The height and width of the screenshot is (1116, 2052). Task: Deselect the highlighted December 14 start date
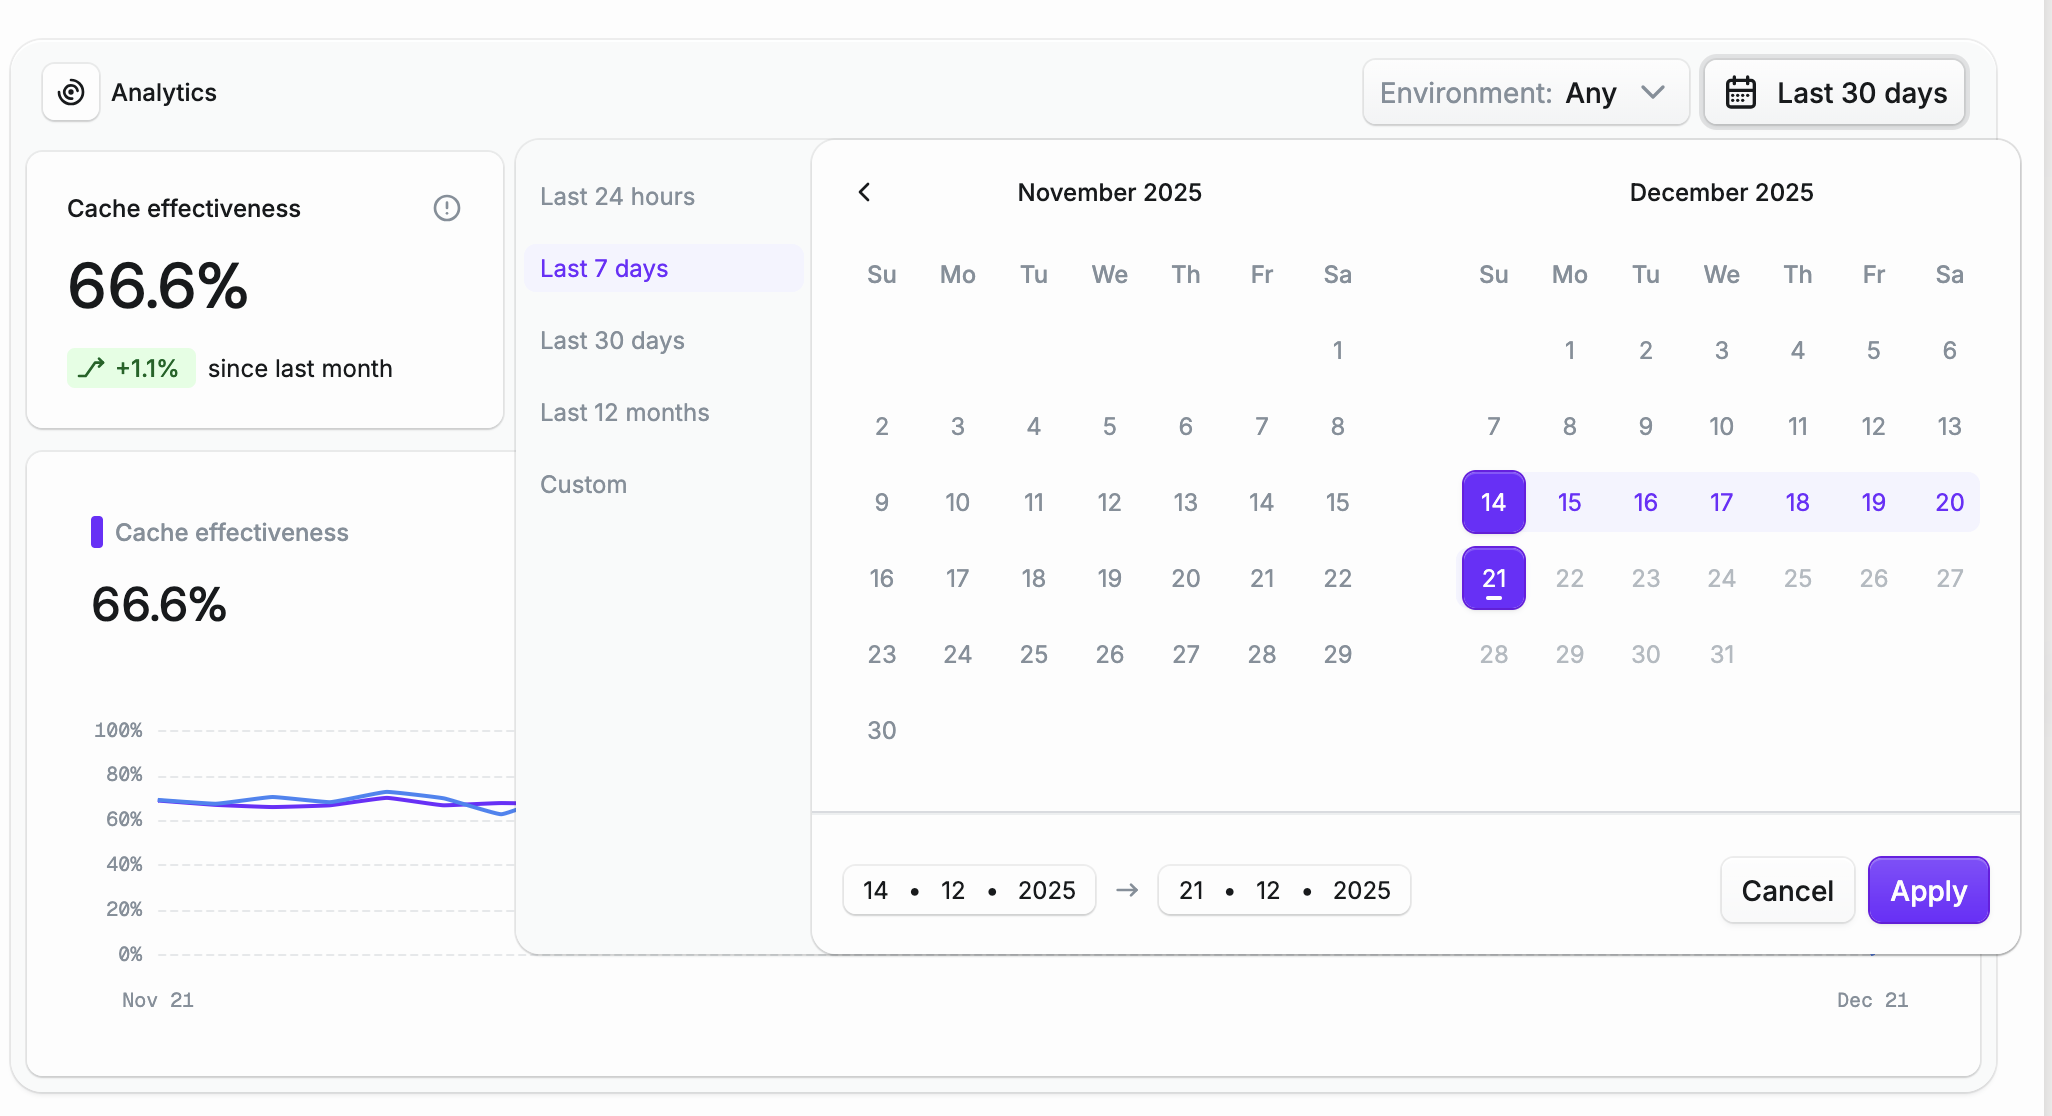point(1493,502)
